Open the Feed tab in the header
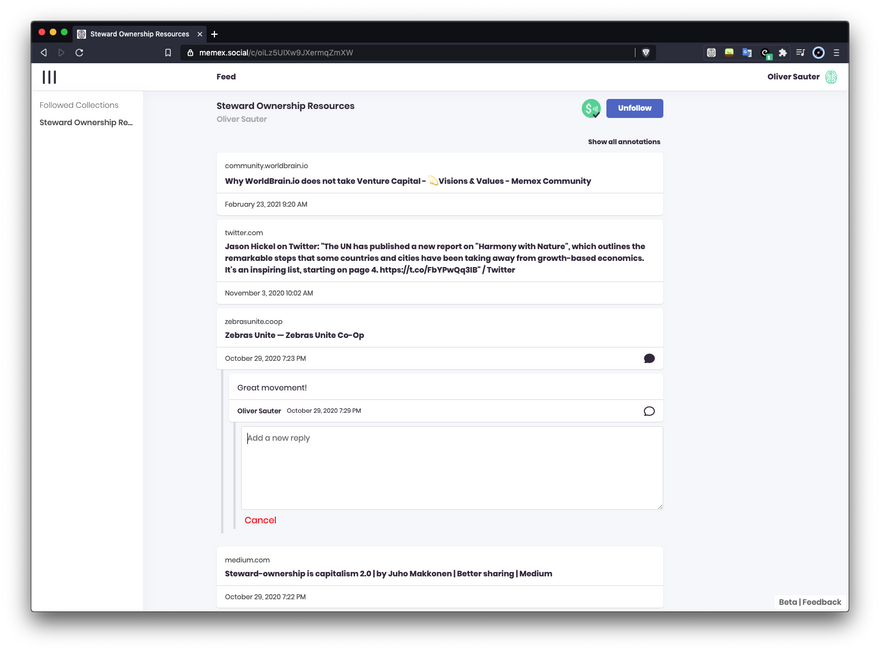 pyautogui.click(x=226, y=77)
